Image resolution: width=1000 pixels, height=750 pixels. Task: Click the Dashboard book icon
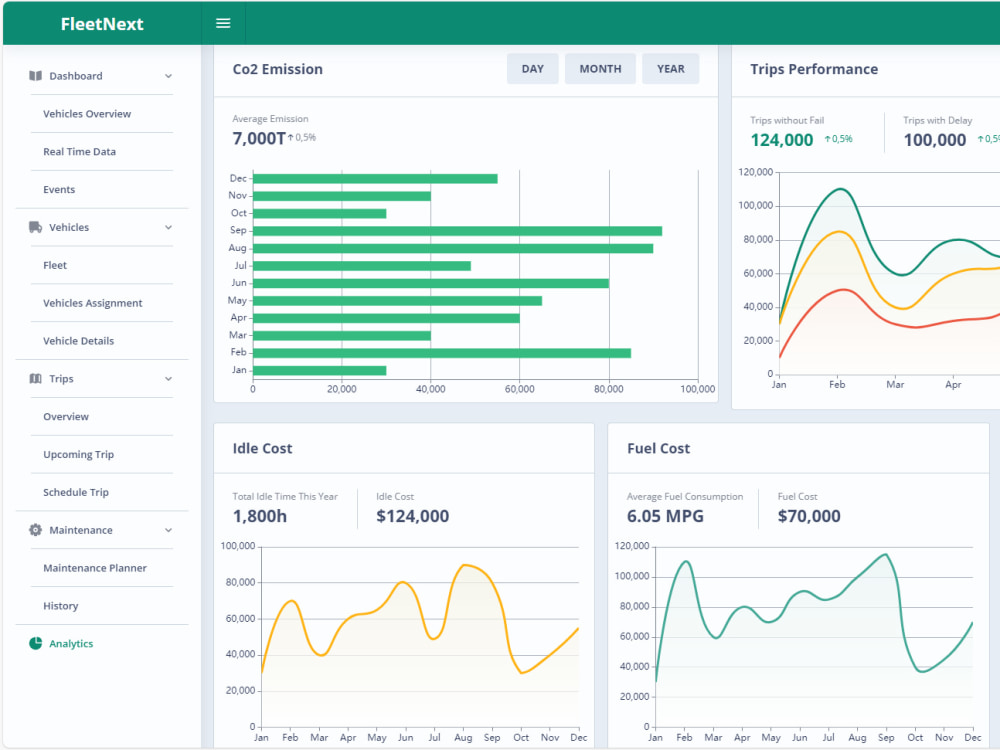(36, 76)
